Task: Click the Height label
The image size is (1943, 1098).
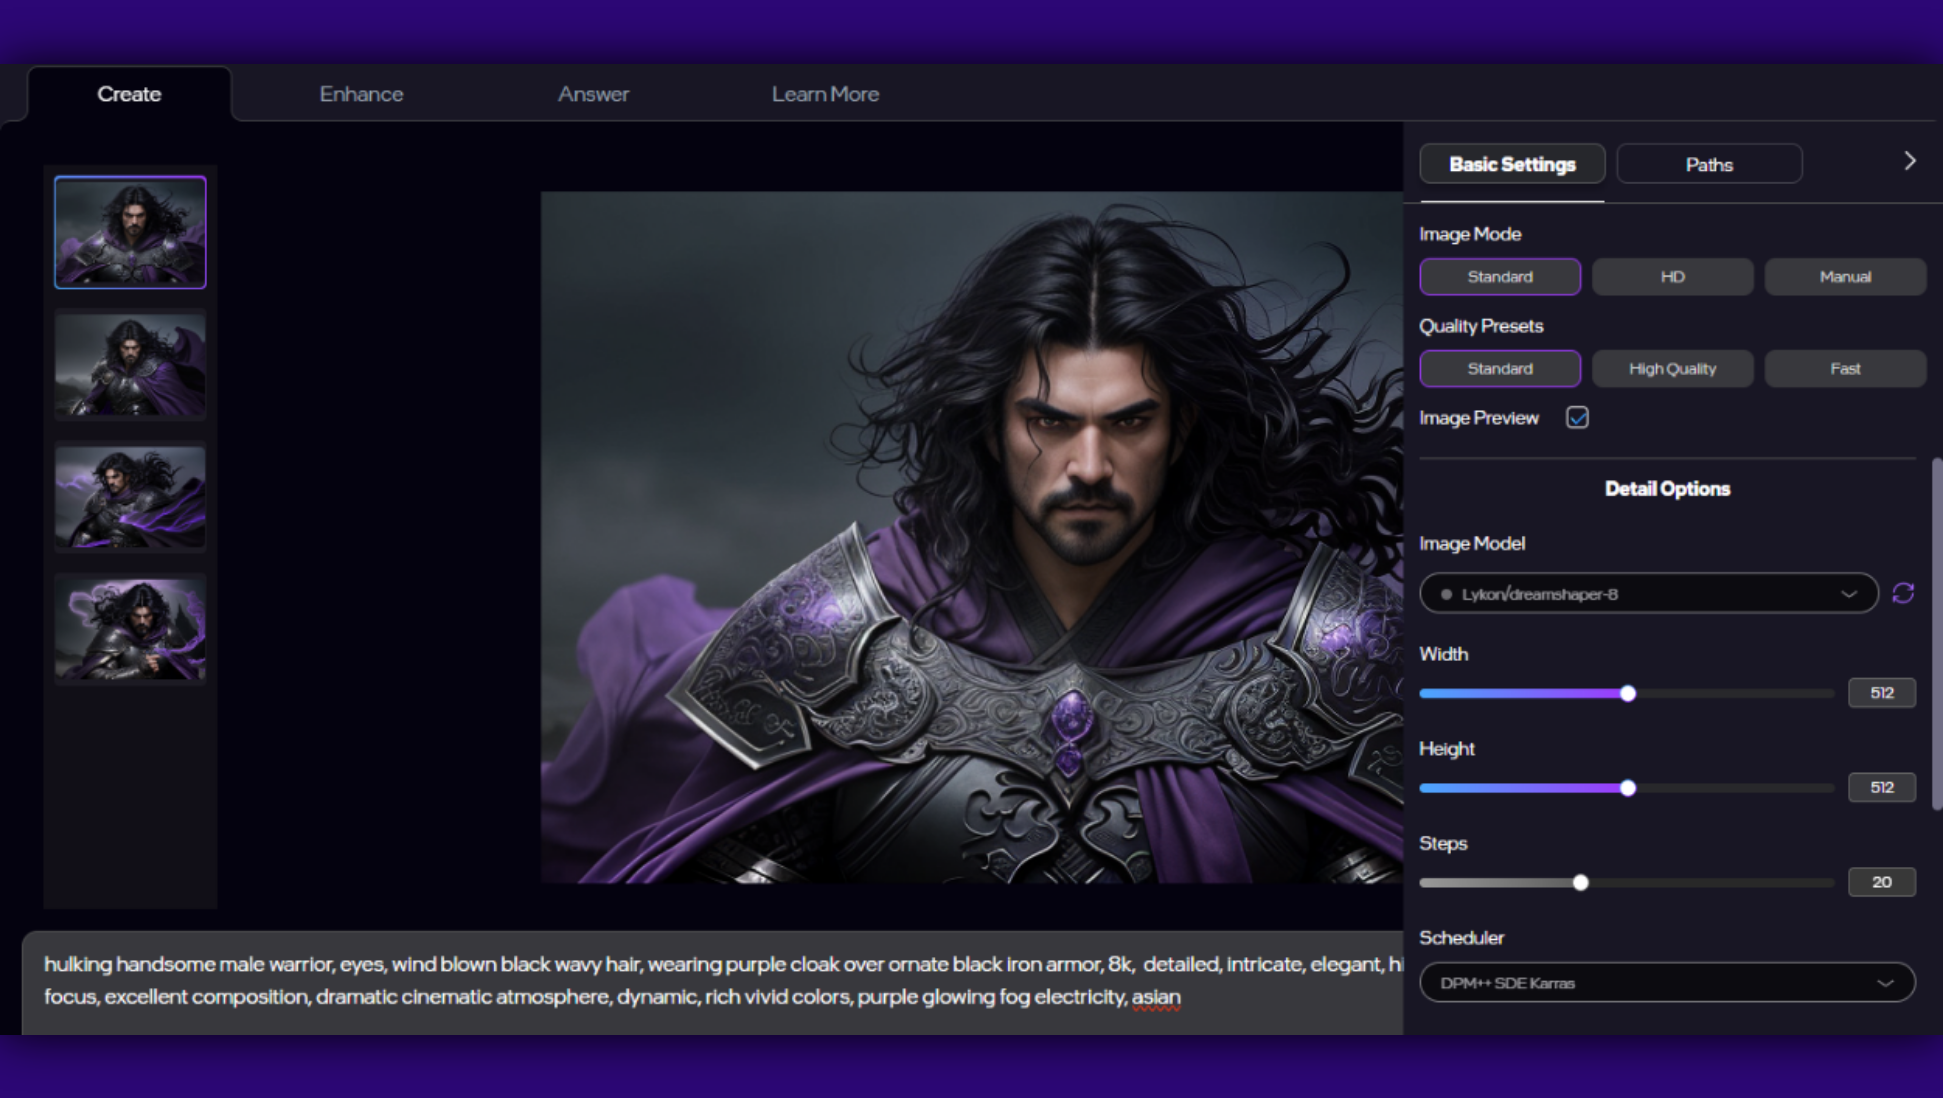Action: (x=1447, y=749)
